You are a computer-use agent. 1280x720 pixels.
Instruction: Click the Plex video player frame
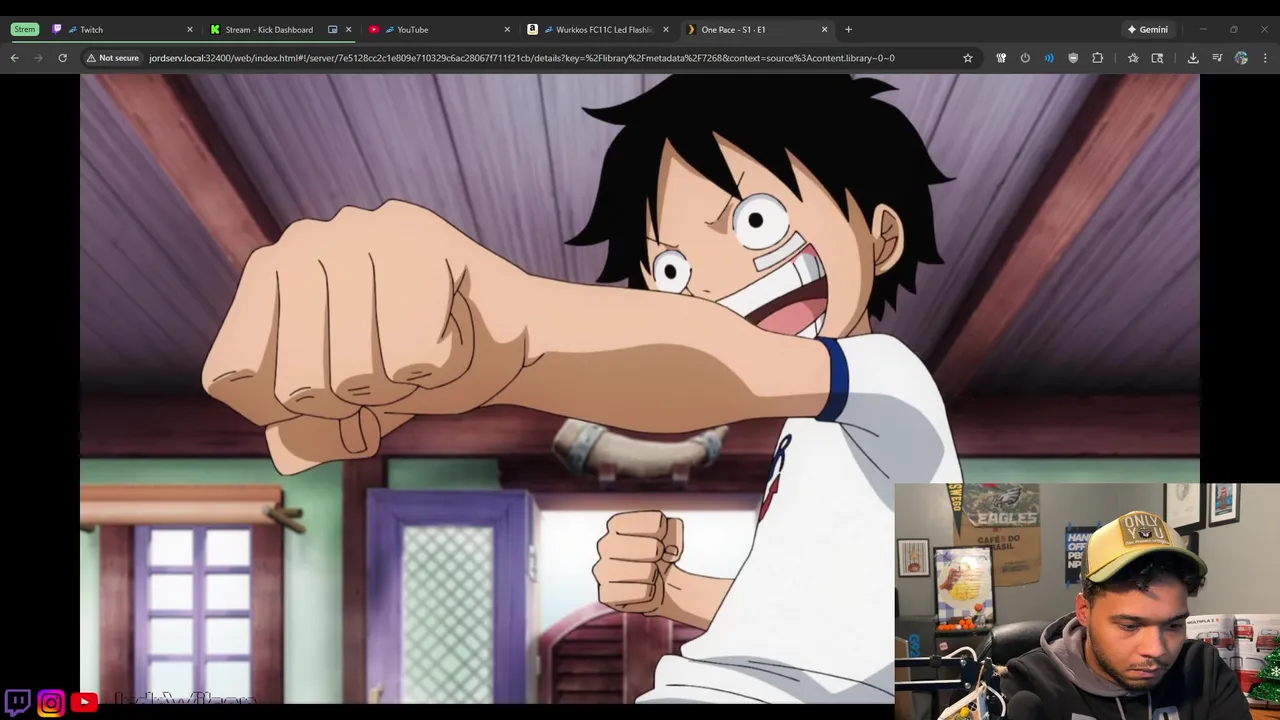[x=640, y=388]
